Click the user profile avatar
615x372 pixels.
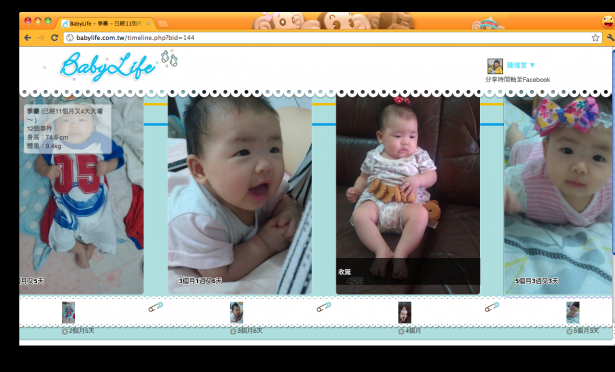click(x=495, y=66)
